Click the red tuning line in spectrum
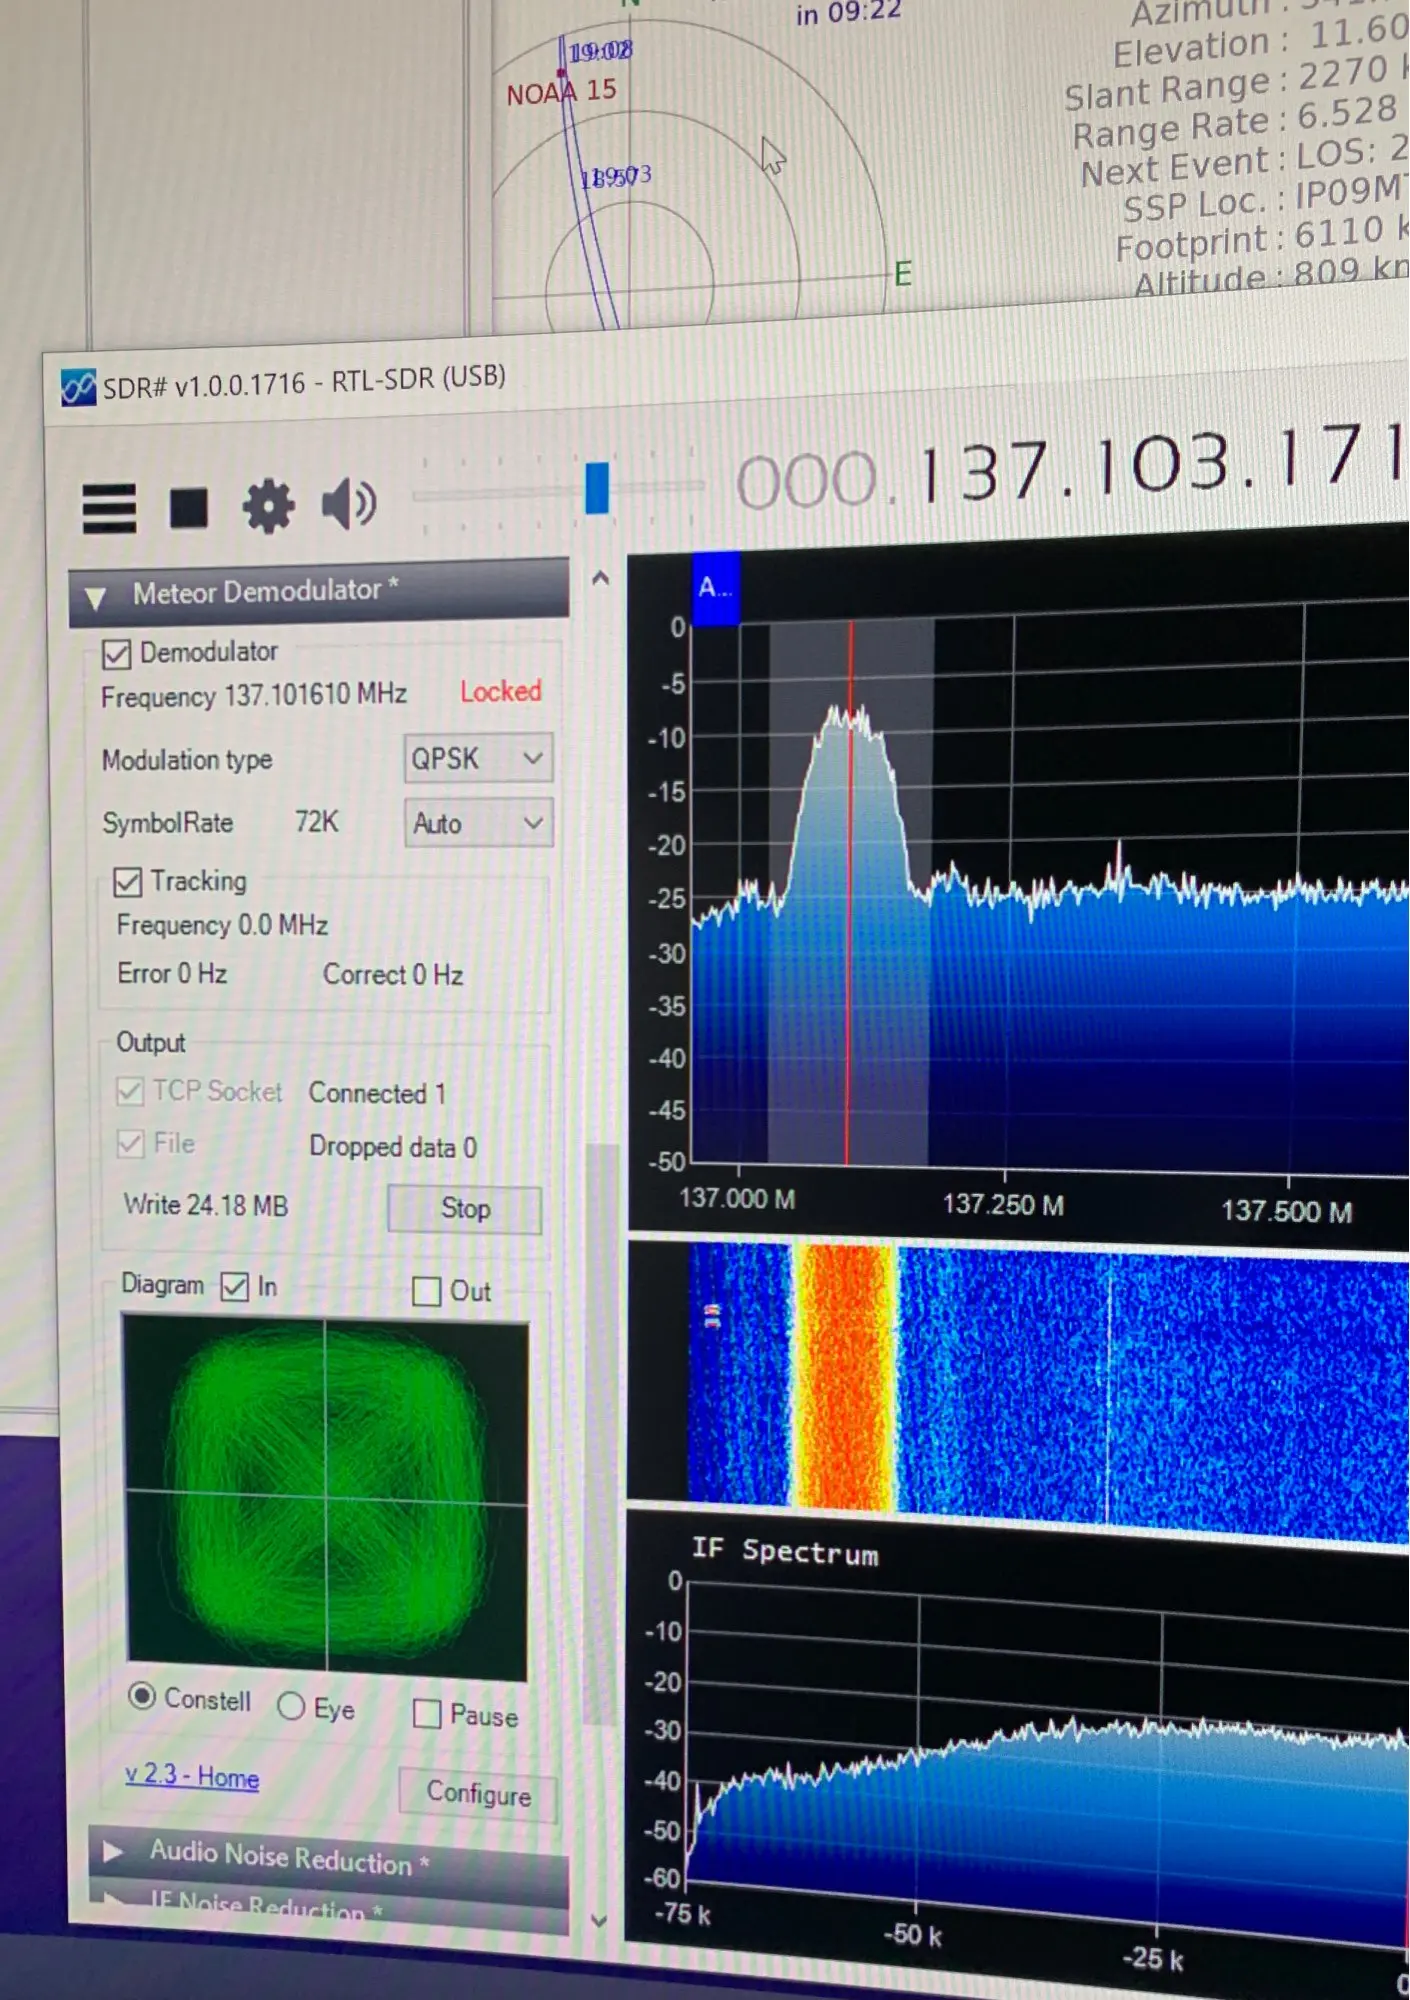 pos(850,893)
